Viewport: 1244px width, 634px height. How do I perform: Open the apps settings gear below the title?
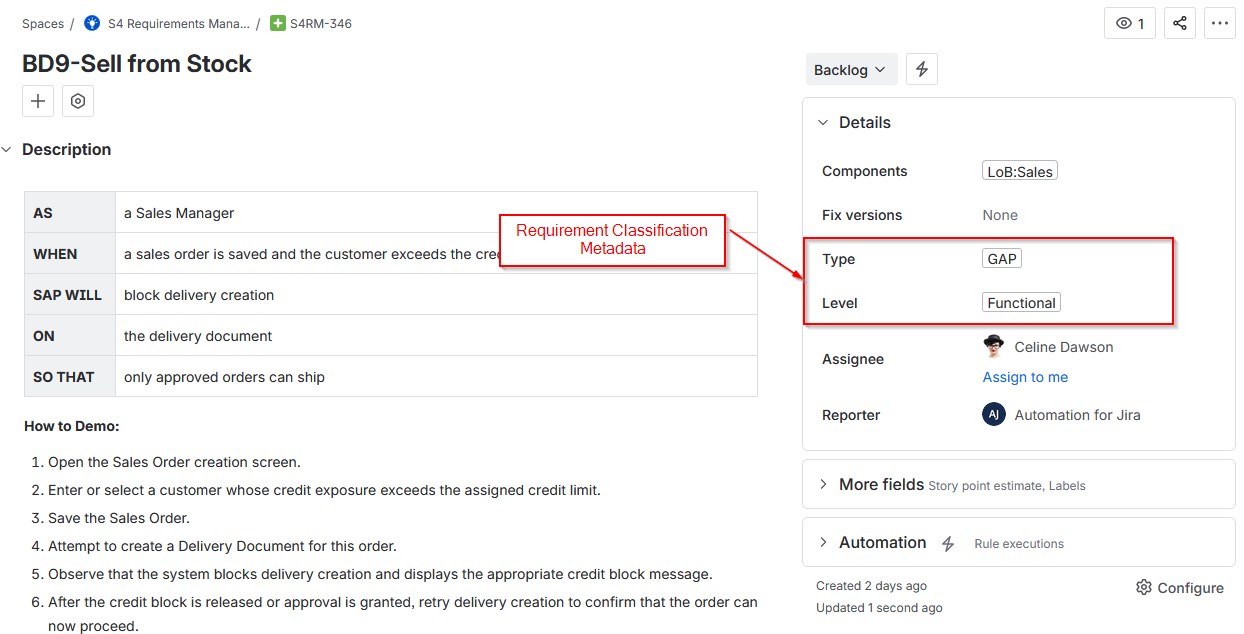pos(77,100)
